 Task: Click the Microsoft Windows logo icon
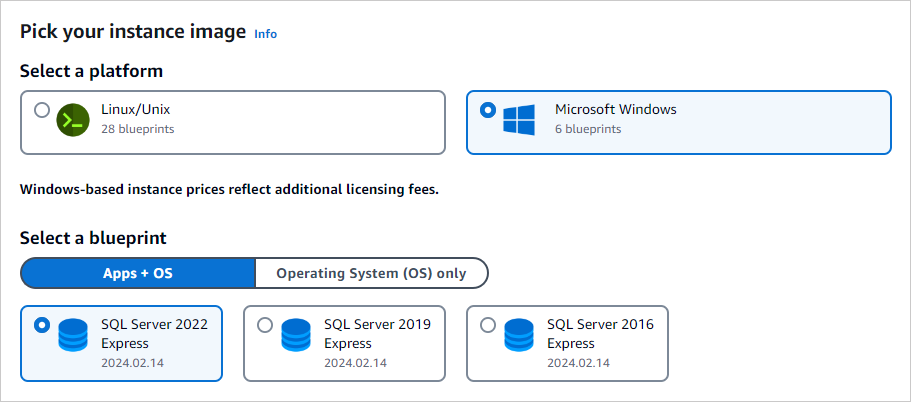pos(518,120)
